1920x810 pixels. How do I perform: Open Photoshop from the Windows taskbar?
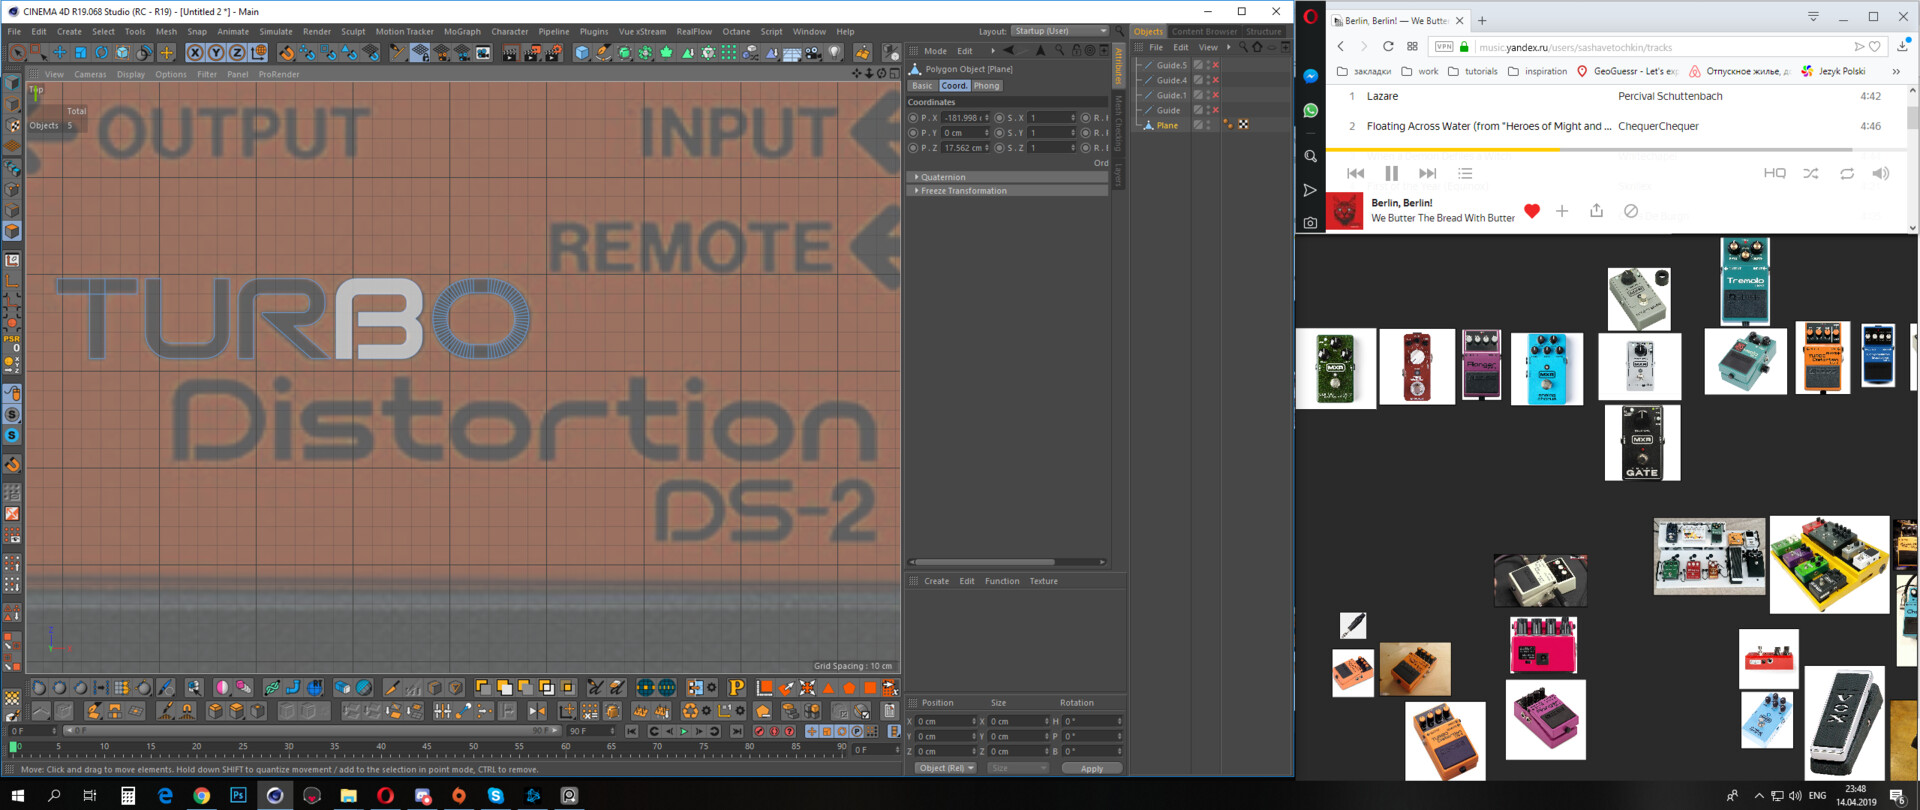pos(238,795)
